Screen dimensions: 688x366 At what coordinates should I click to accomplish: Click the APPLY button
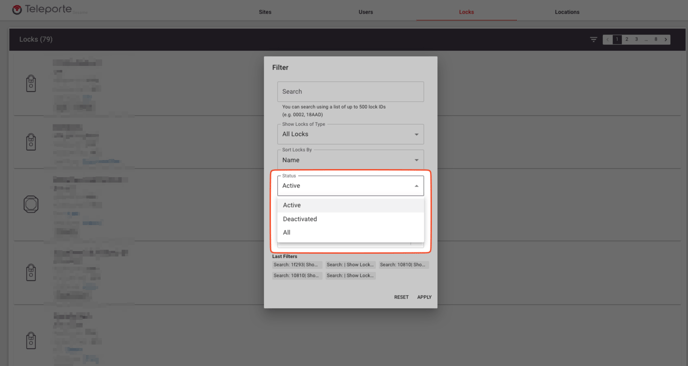tap(424, 297)
